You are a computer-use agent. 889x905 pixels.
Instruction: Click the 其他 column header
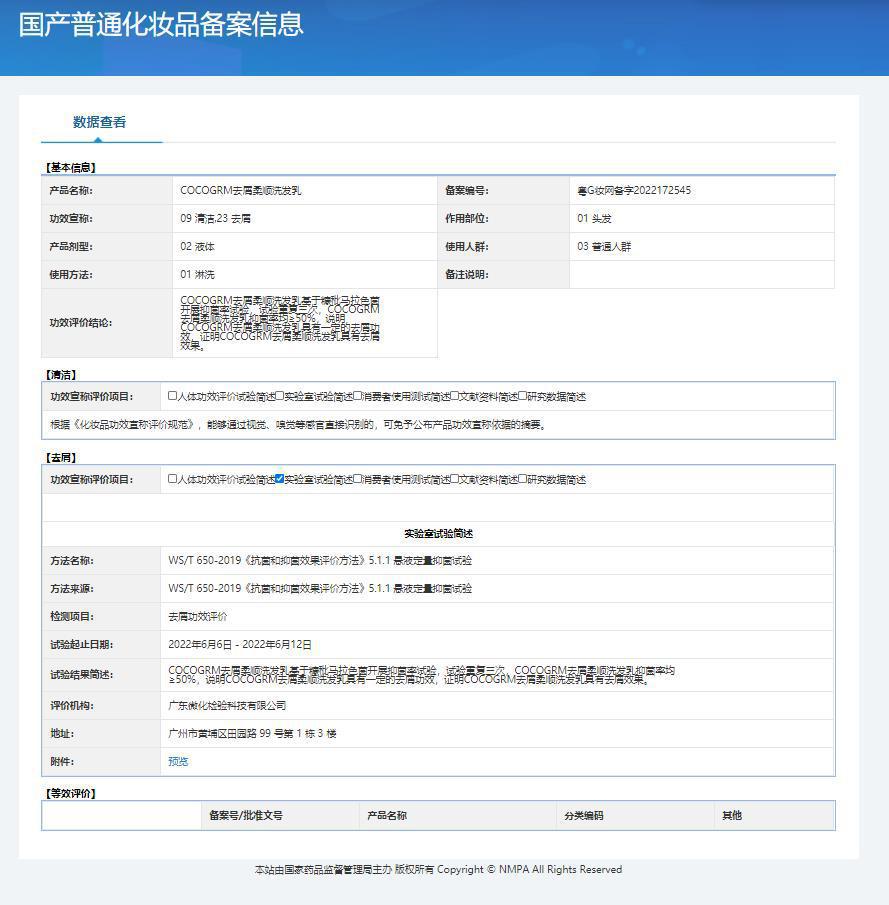point(732,816)
